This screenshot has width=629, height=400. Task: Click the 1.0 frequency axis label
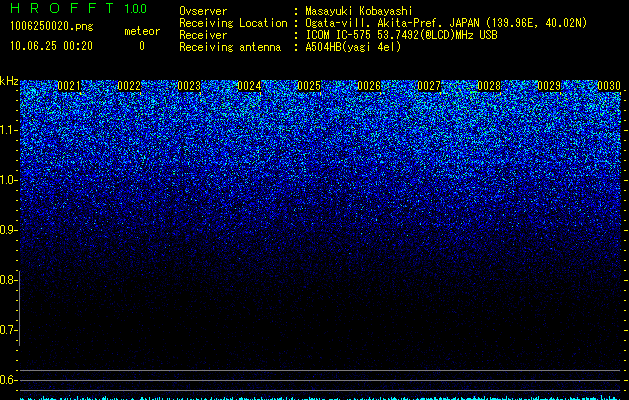(x=8, y=180)
